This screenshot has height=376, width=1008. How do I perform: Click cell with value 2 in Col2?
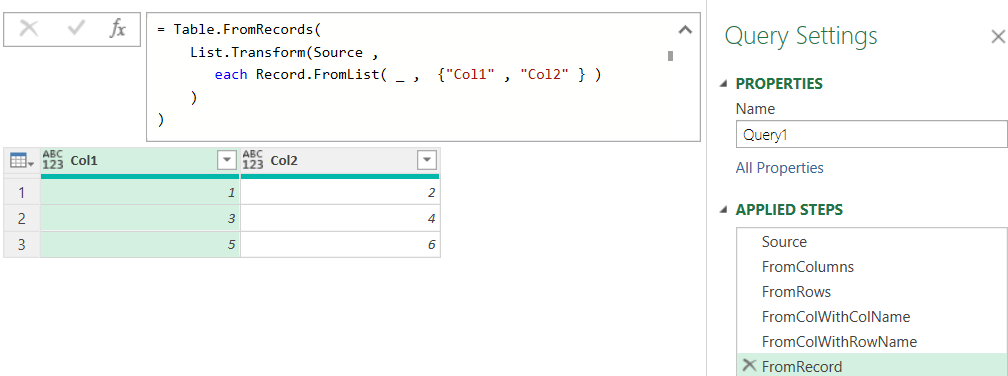(x=340, y=192)
